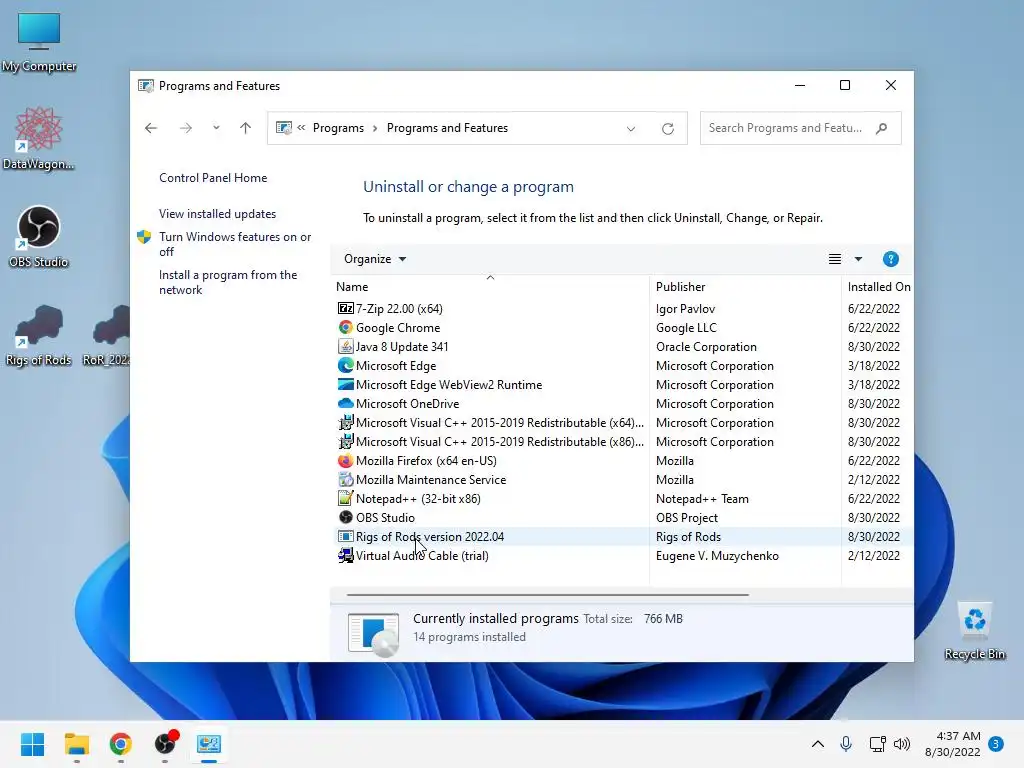Click the OBS Studio icon in the program list
The height and width of the screenshot is (768, 1024).
click(345, 517)
